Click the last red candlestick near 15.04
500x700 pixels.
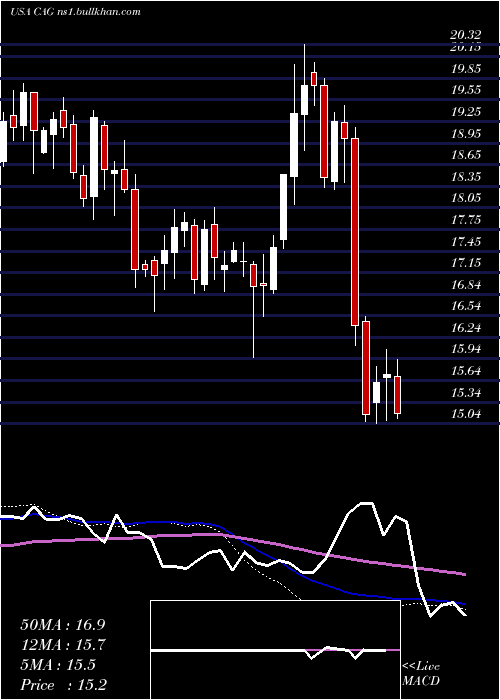397,395
